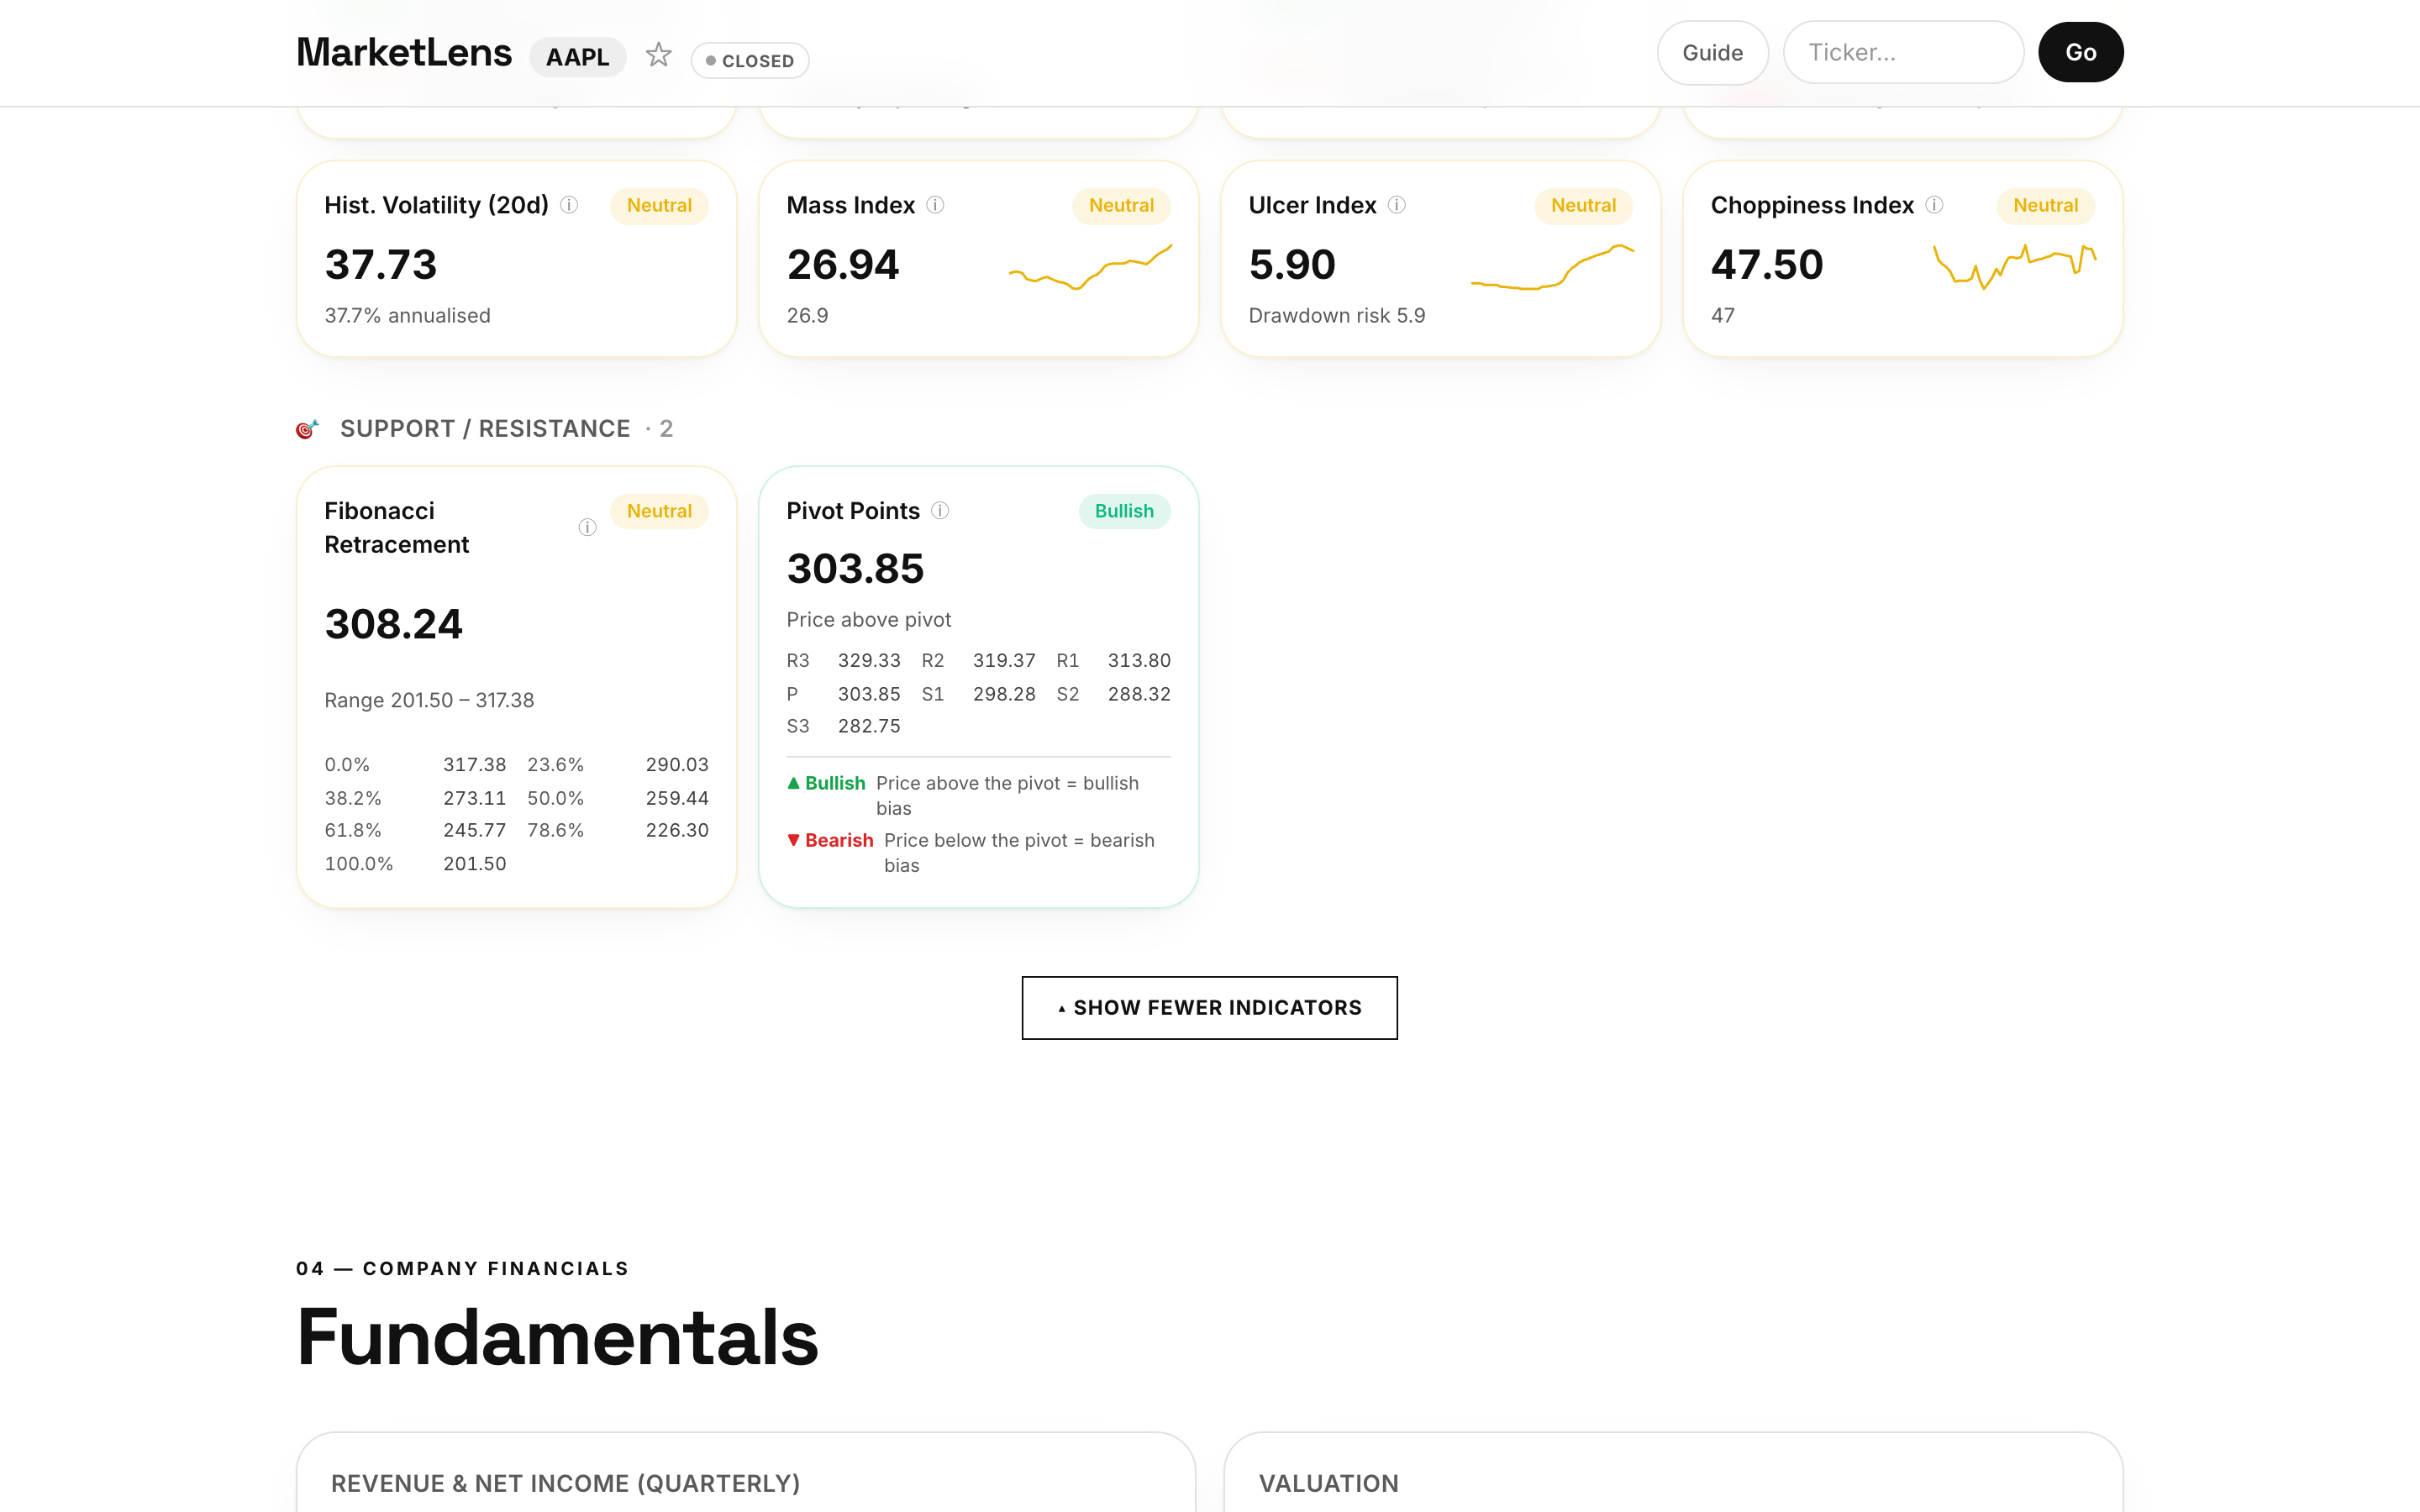This screenshot has width=2420, height=1512.
Task: Click Neutral badge on Hist. Volatility card
Action: click(x=659, y=205)
